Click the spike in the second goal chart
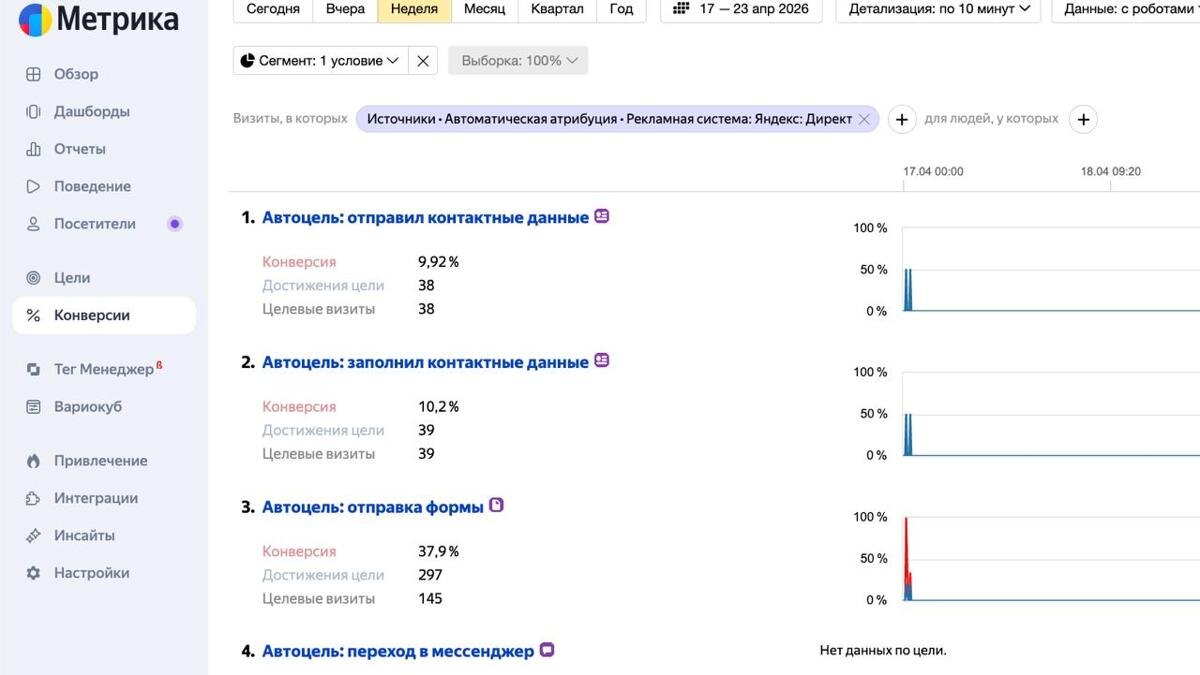The height and width of the screenshot is (675, 1200). (907, 434)
